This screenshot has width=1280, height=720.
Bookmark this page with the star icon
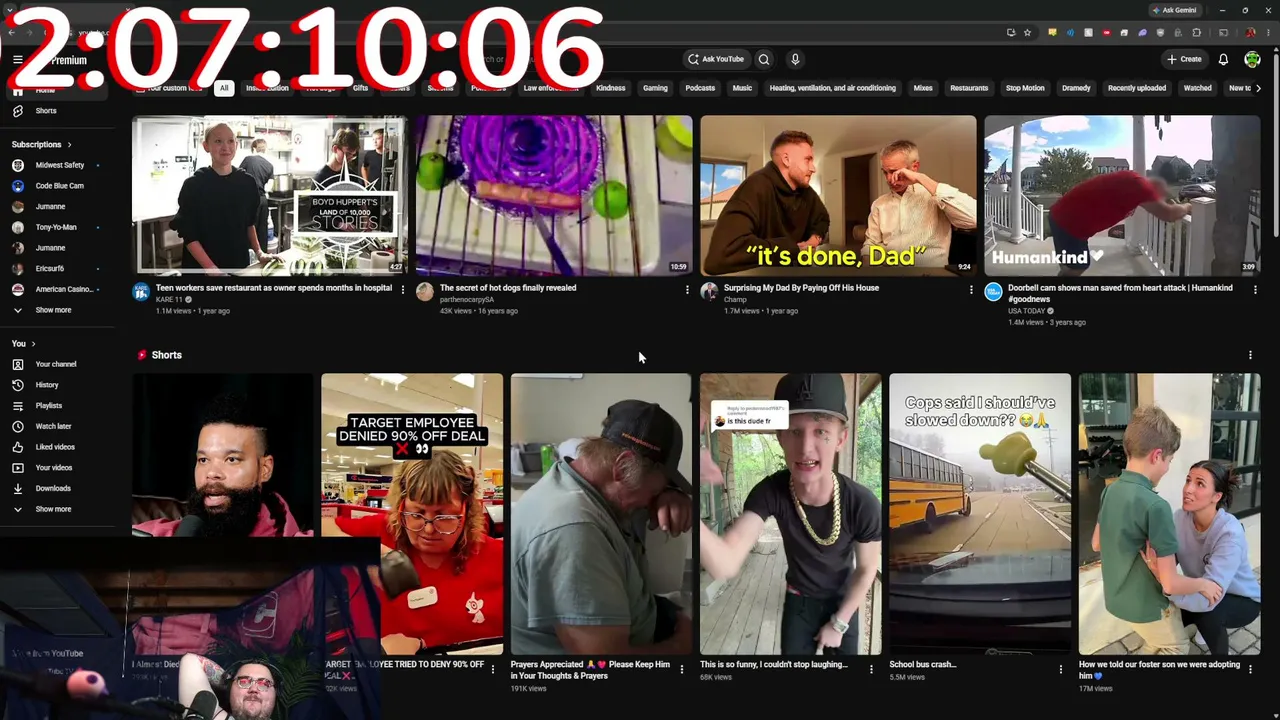pyautogui.click(x=1027, y=32)
